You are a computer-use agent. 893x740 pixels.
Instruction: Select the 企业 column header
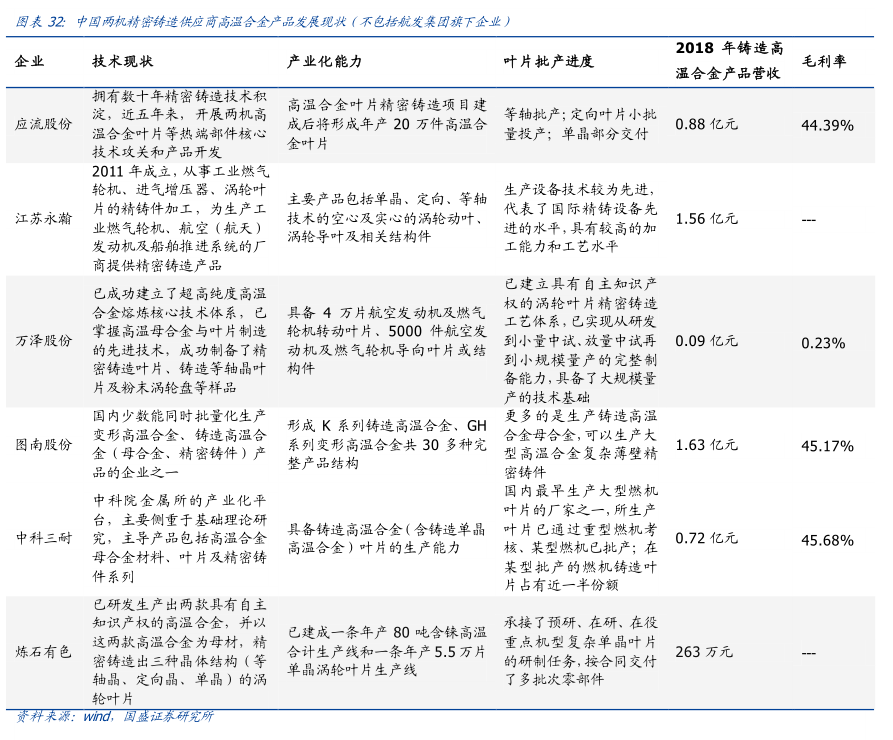pos(29,62)
